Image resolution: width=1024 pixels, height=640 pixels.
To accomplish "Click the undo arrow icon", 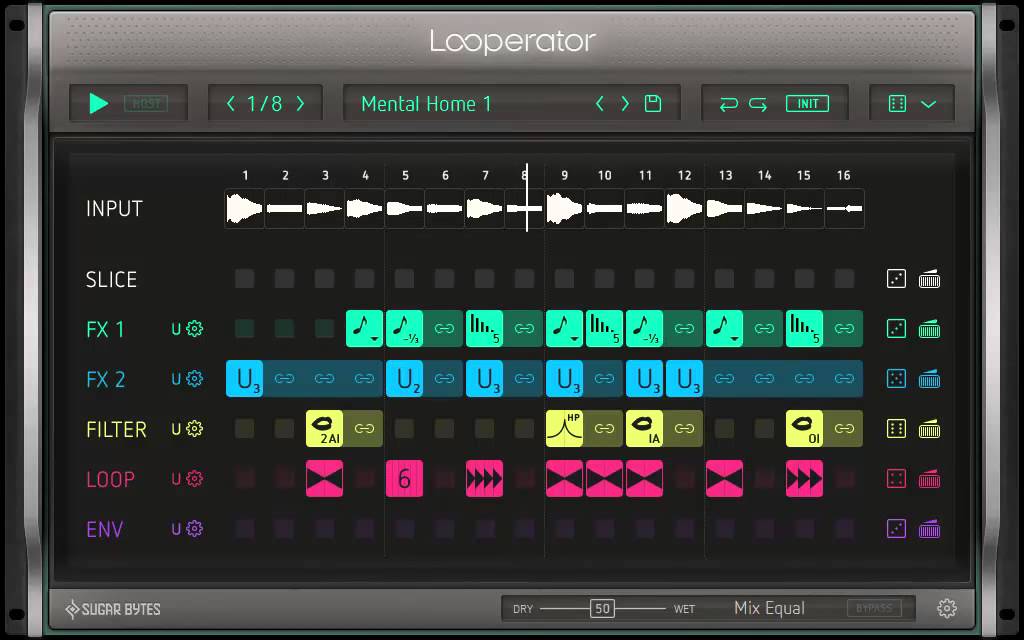I will pyautogui.click(x=729, y=104).
